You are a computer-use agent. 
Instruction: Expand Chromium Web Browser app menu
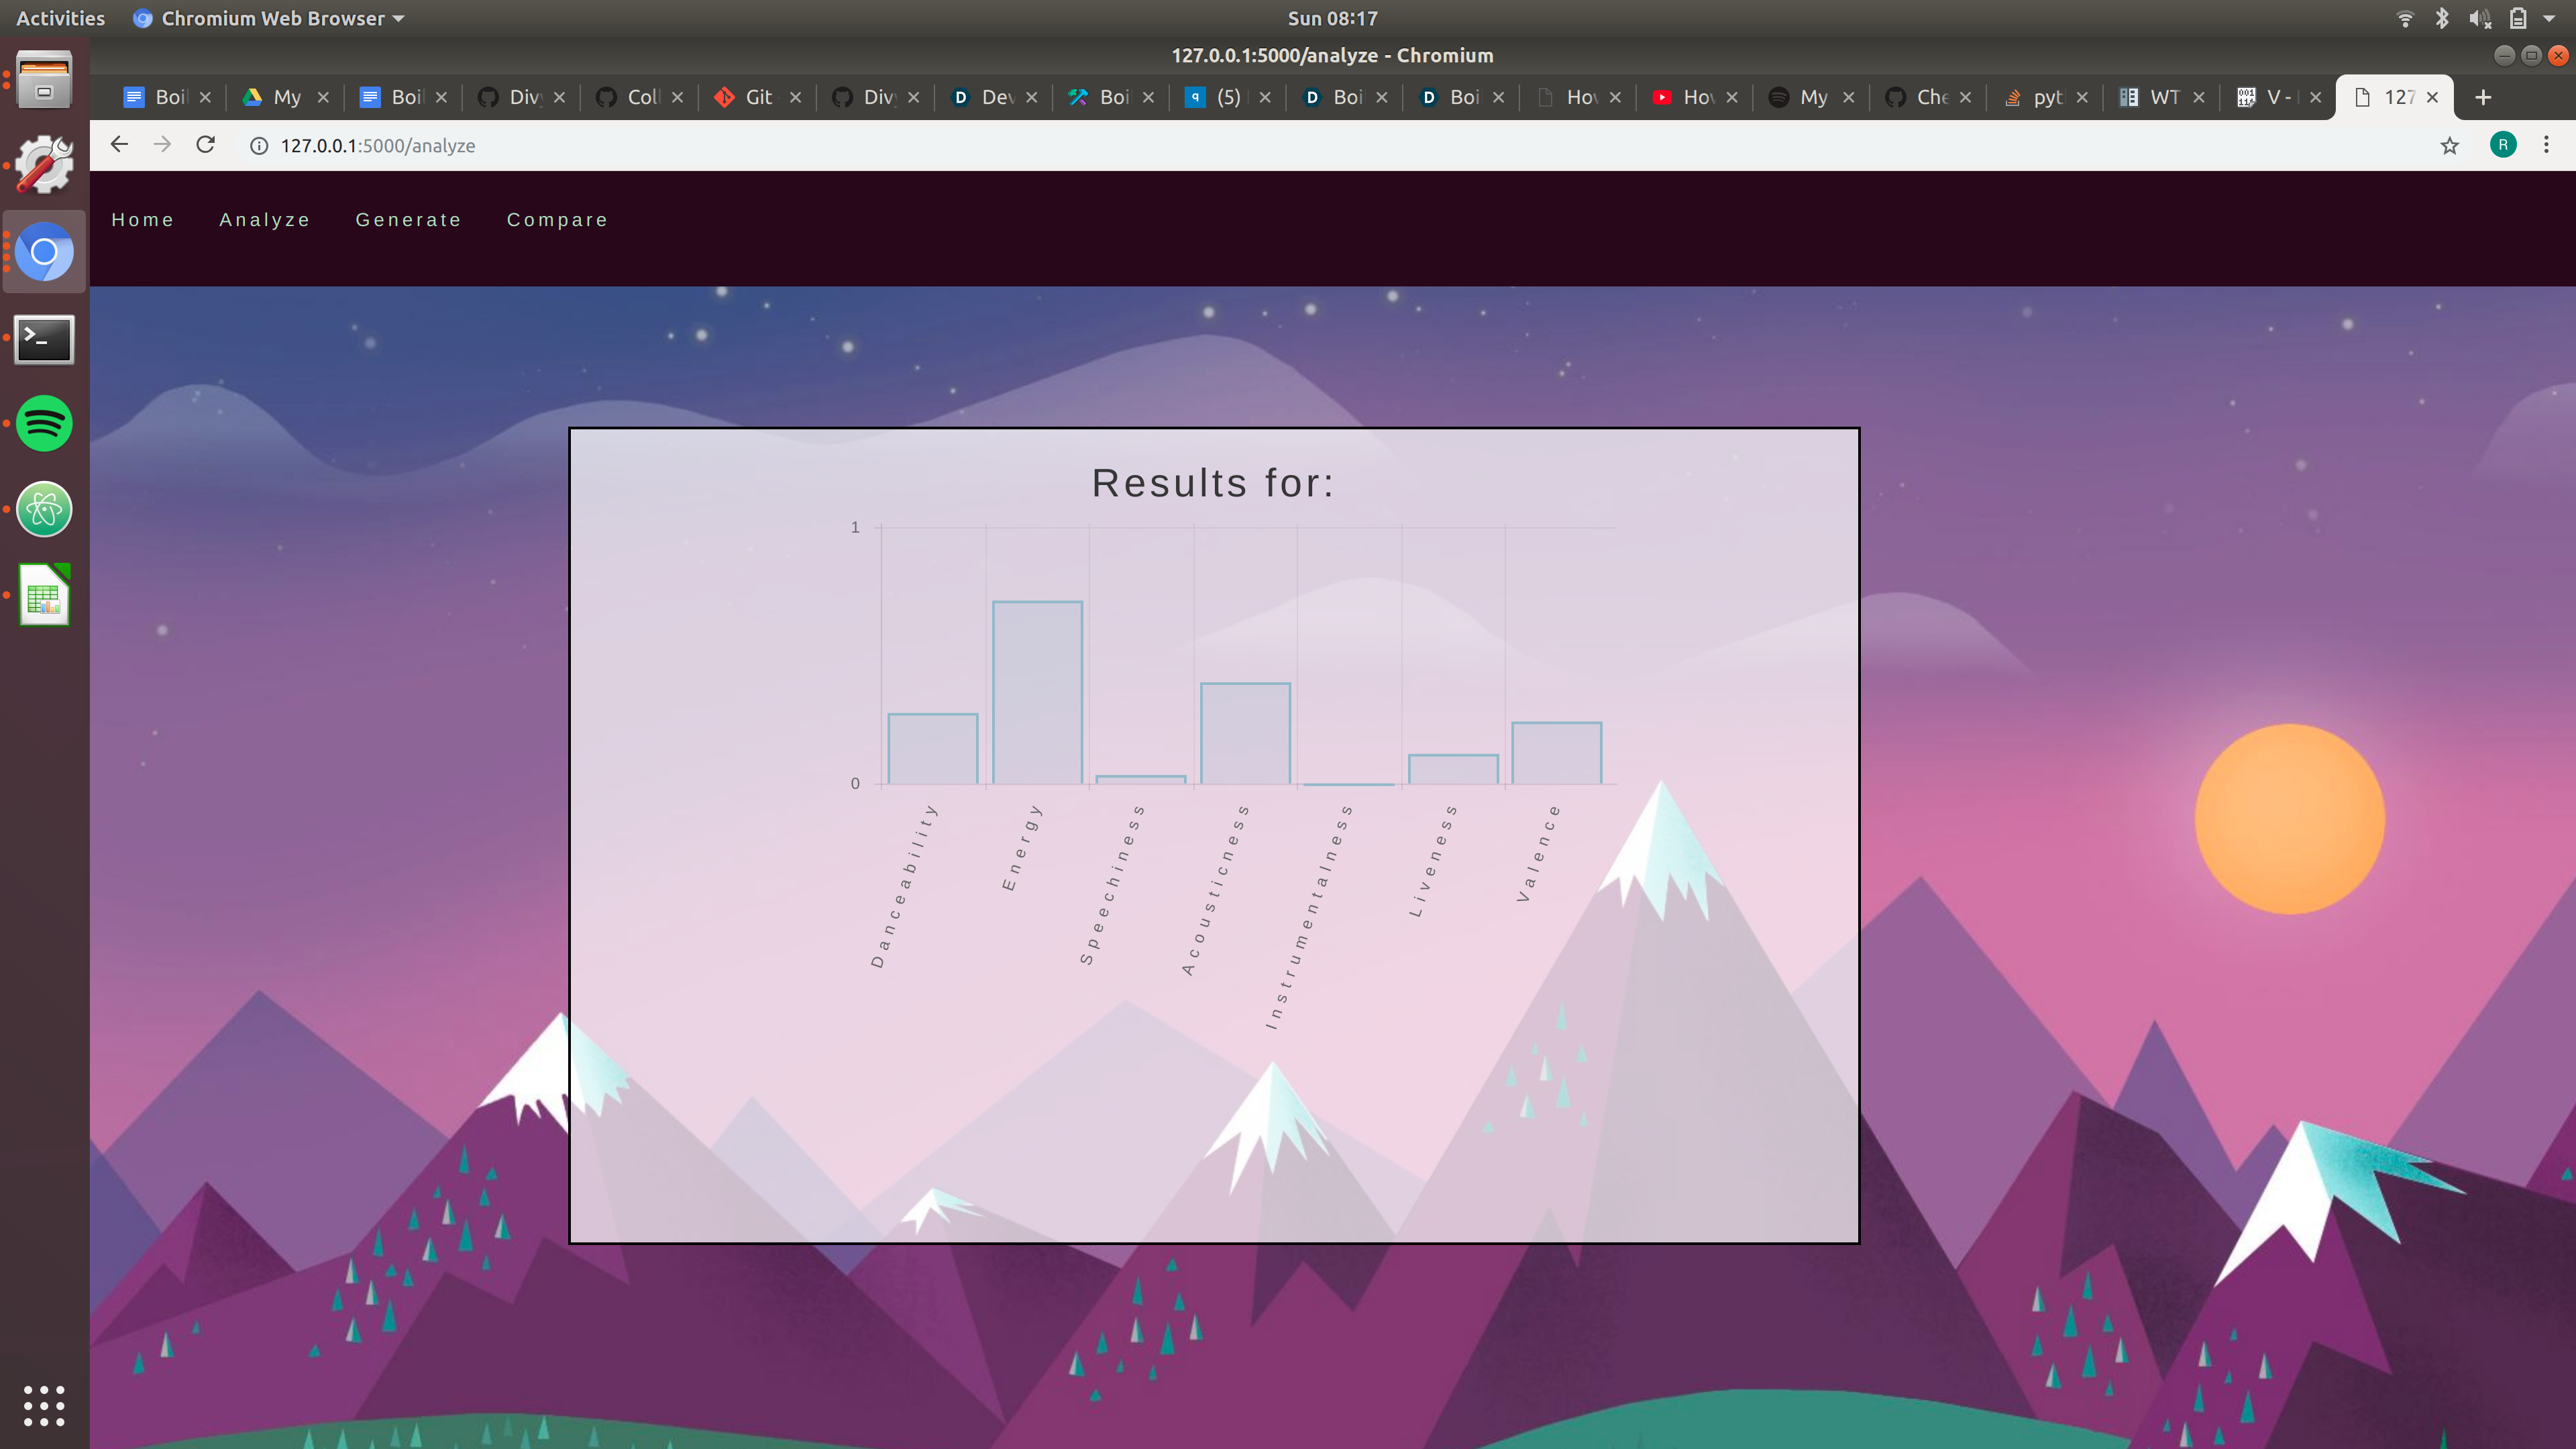point(270,18)
